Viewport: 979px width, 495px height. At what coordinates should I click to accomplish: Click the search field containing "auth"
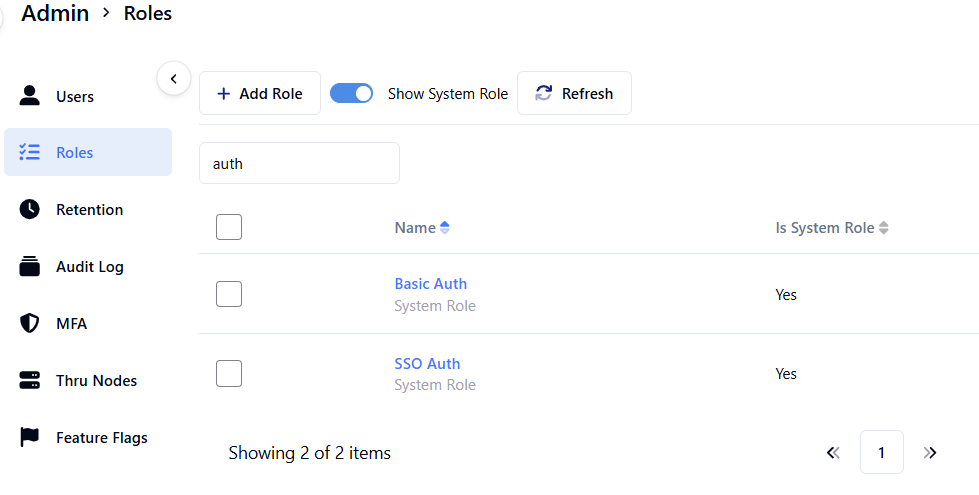point(299,163)
